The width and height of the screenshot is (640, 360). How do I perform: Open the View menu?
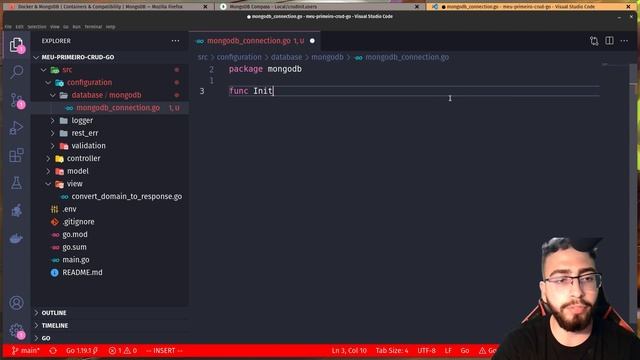click(55, 27)
